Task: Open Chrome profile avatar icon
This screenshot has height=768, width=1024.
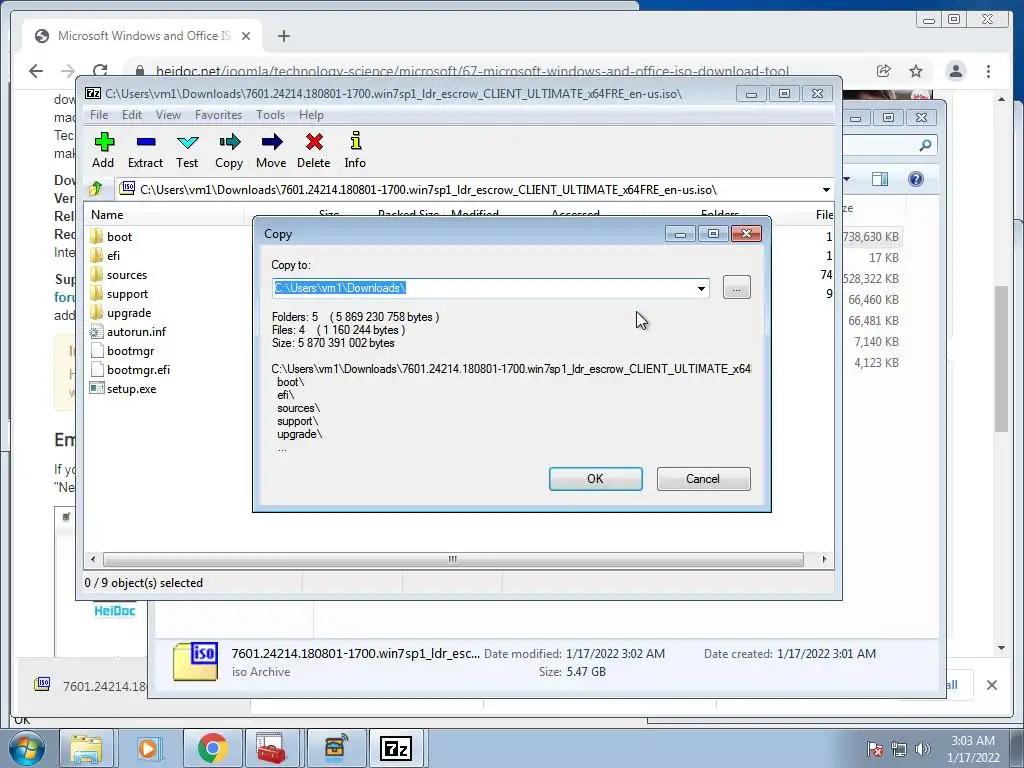Action: (x=955, y=71)
